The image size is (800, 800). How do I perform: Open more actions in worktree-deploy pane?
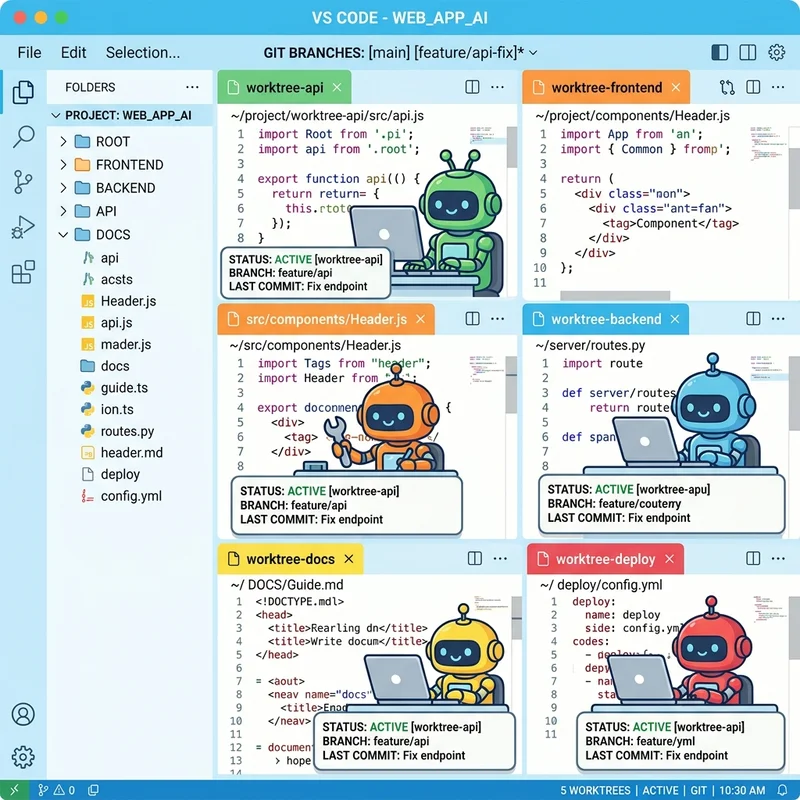pos(778,559)
